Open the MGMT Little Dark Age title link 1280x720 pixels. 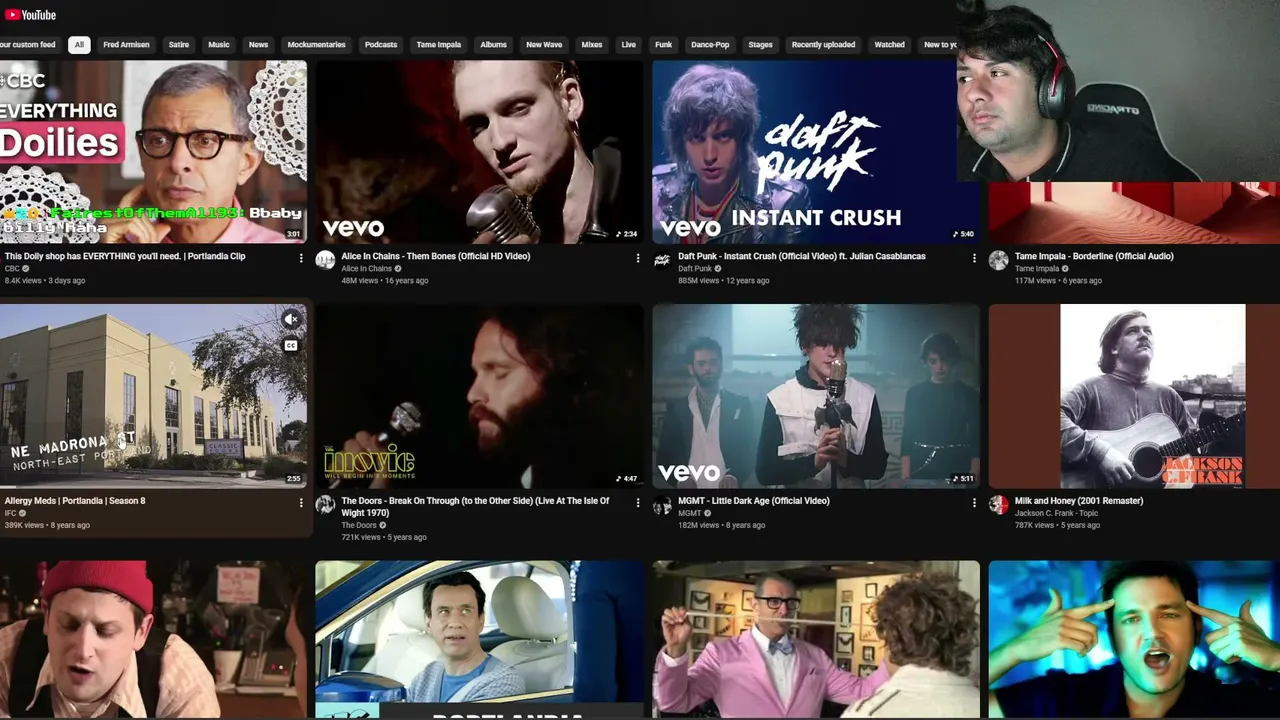coord(754,501)
